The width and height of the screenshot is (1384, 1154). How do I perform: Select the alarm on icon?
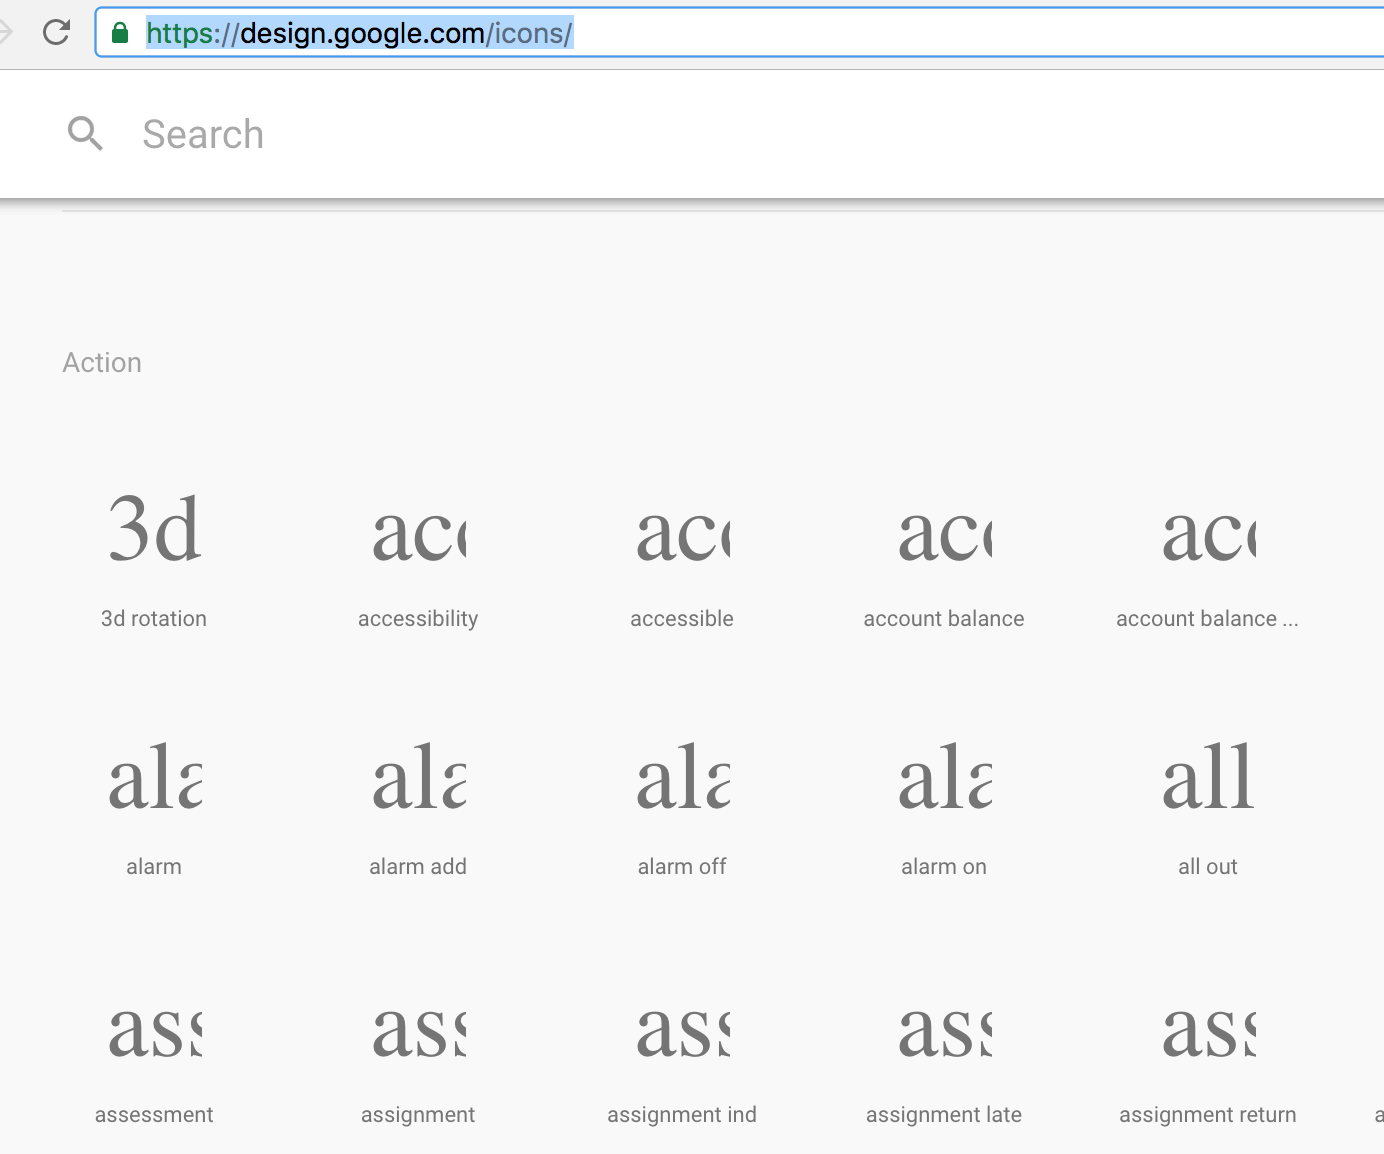[x=944, y=780]
